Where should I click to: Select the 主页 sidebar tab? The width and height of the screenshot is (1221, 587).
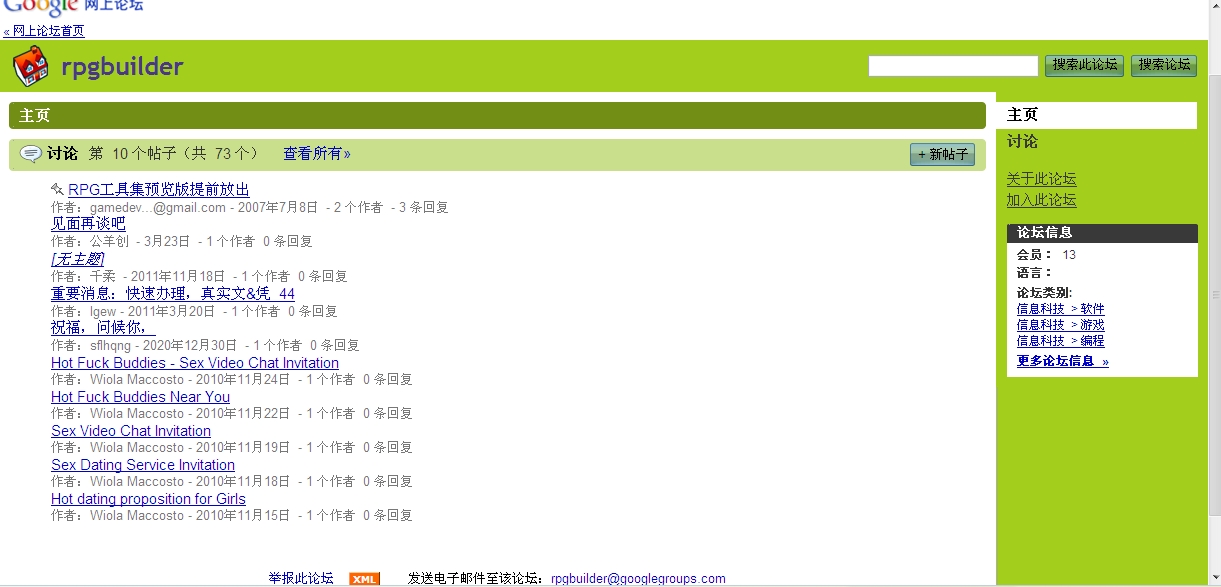[1096, 115]
